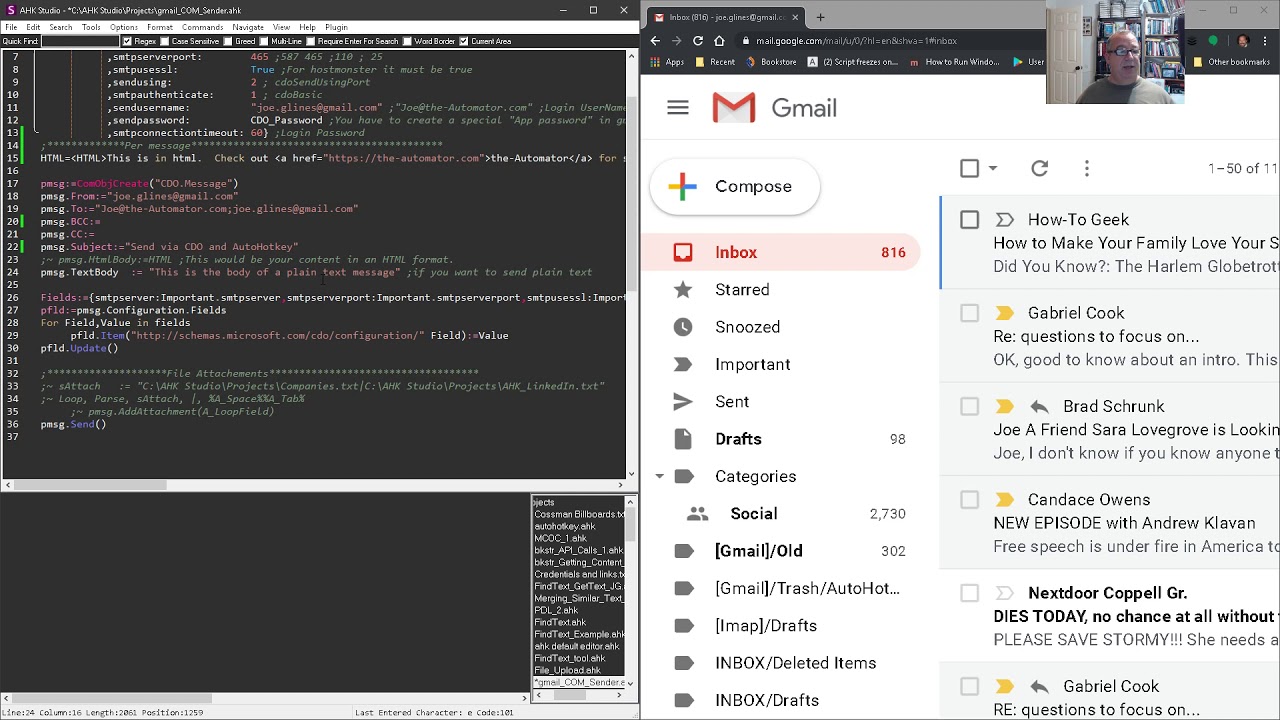The height and width of the screenshot is (720, 1280).
Task: Toggle the Regex checkbox
Action: tap(127, 41)
